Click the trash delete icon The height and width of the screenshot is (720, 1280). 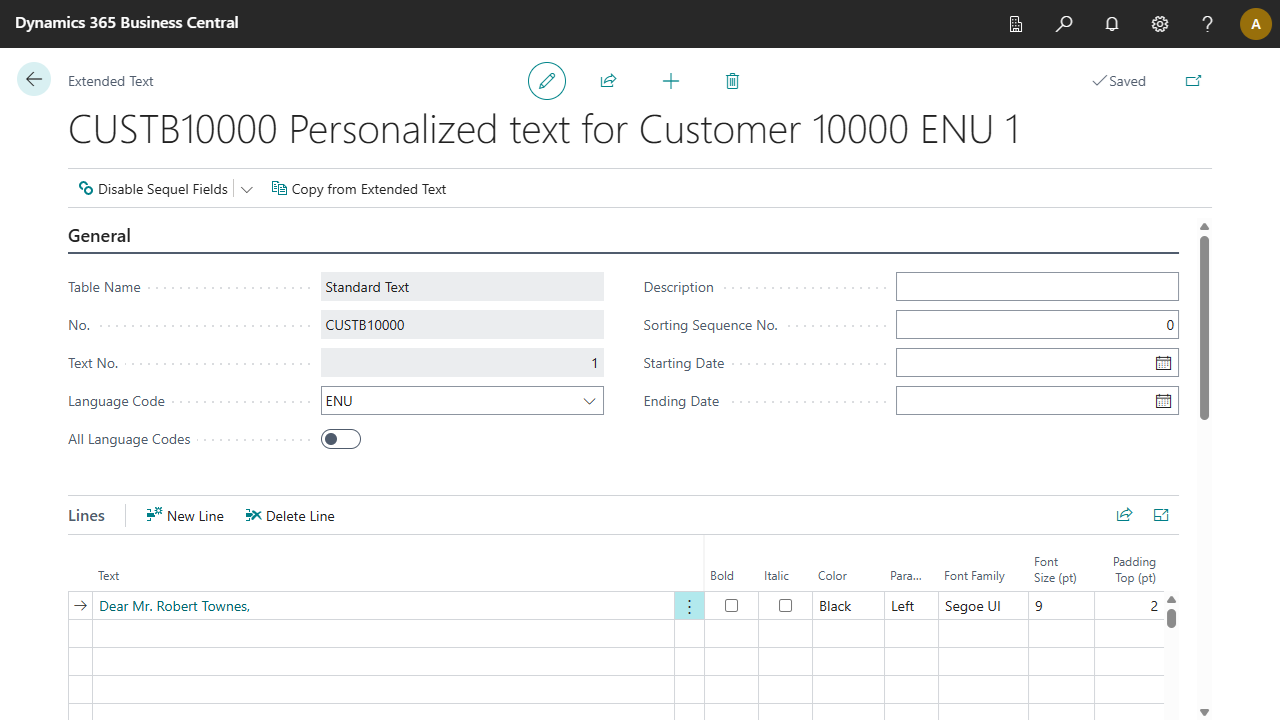pos(732,81)
